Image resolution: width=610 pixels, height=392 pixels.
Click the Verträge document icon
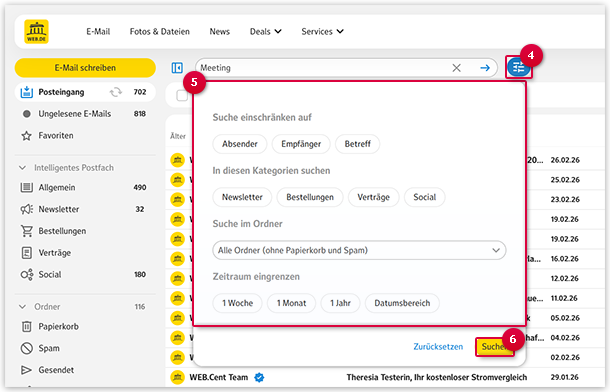point(26,253)
